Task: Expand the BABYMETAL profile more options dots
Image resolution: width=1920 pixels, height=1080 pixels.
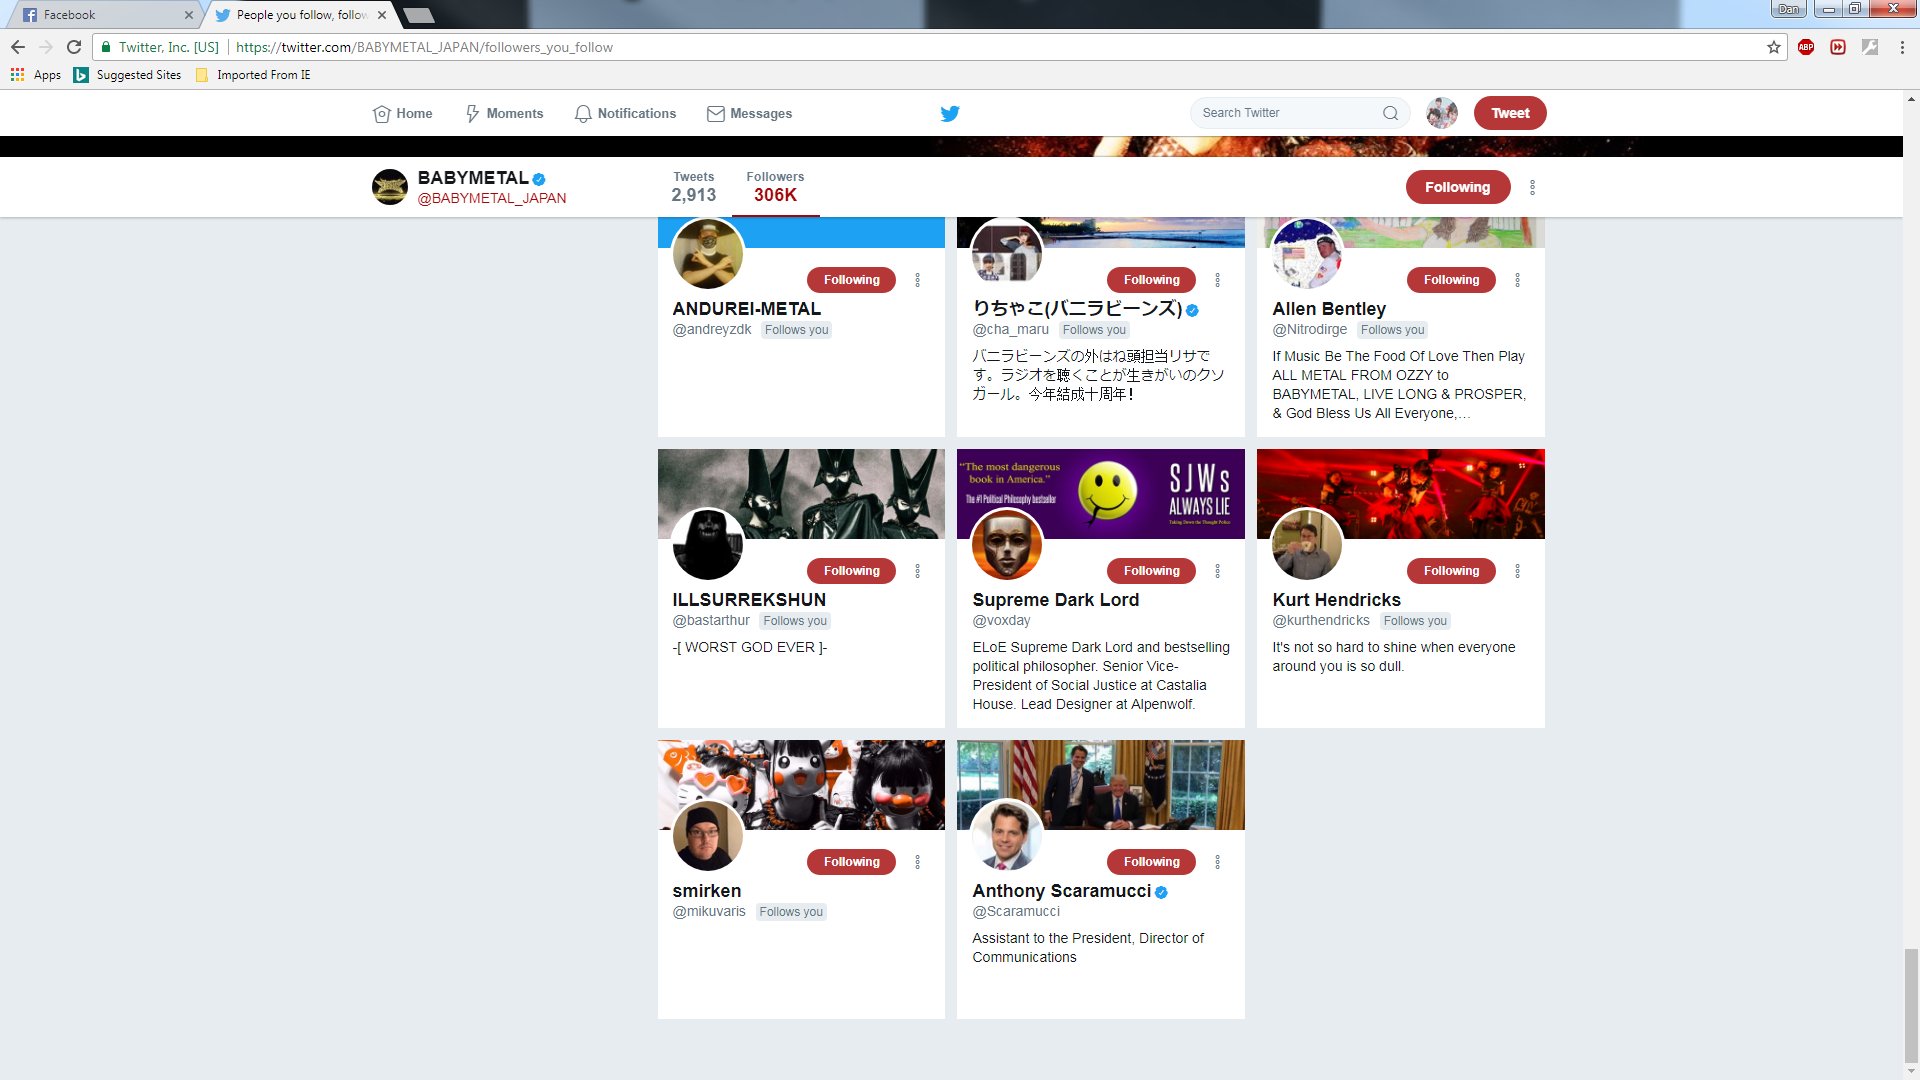Action: point(1532,187)
